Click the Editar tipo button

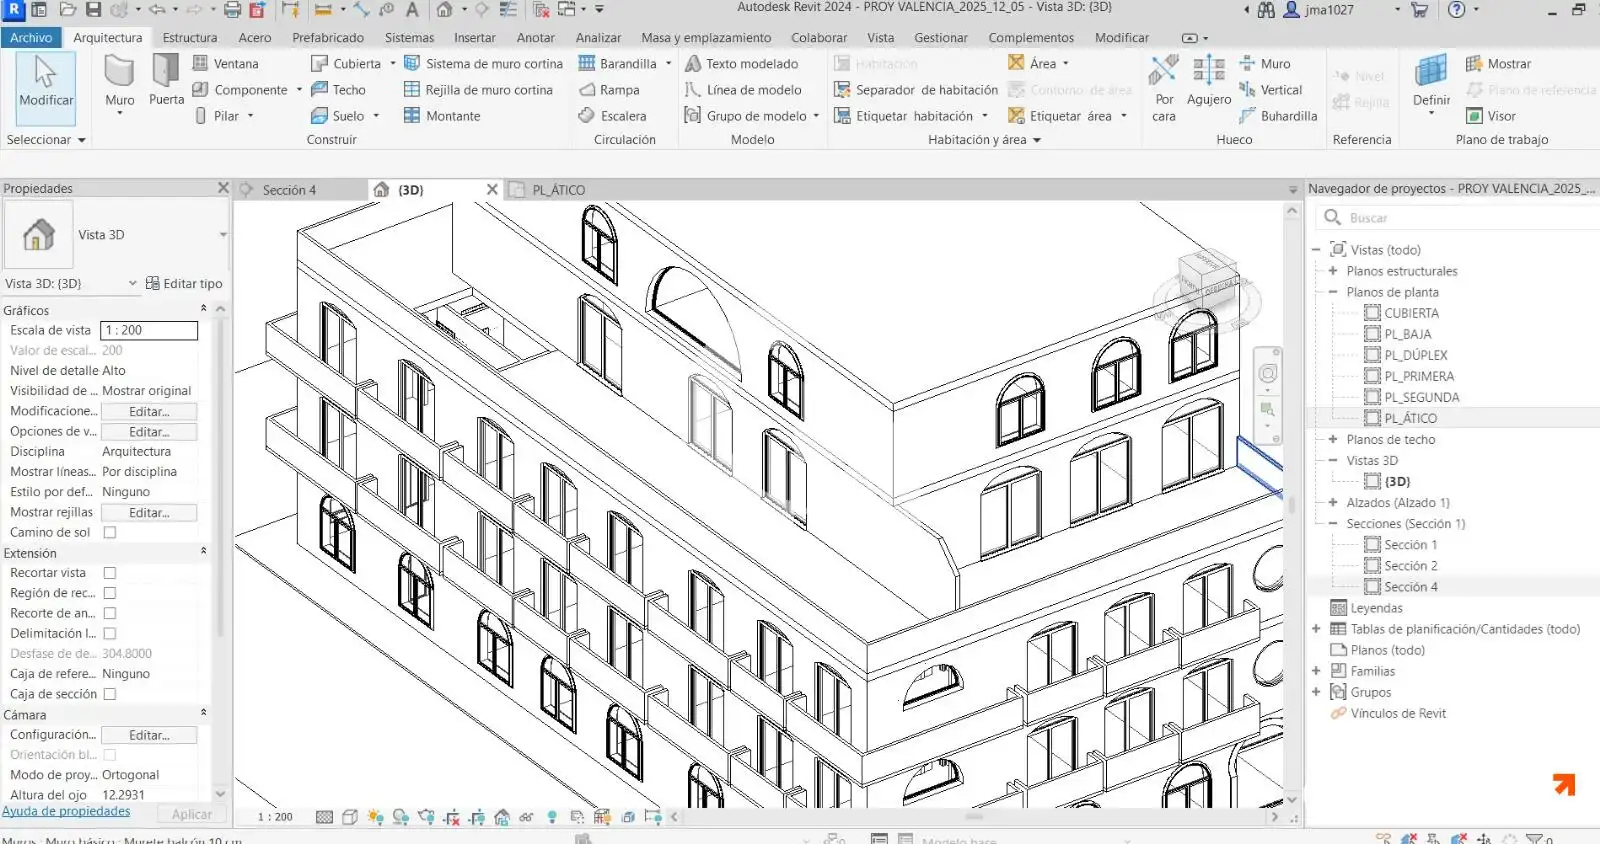click(184, 284)
